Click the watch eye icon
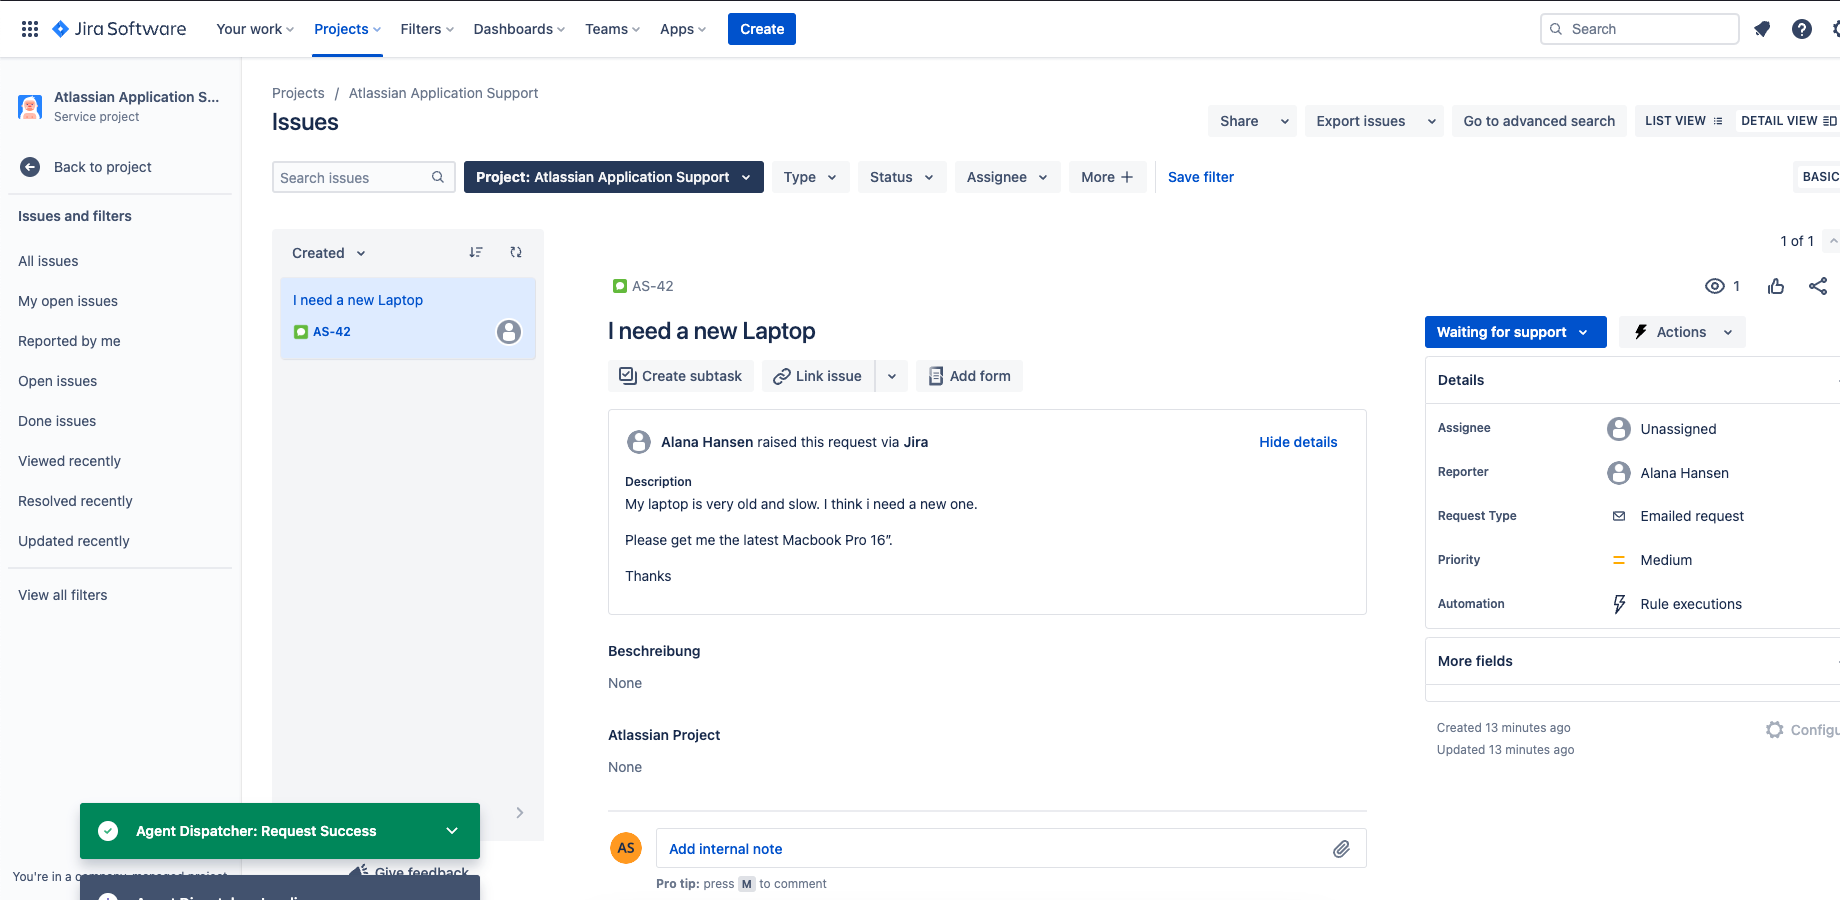 tap(1715, 286)
